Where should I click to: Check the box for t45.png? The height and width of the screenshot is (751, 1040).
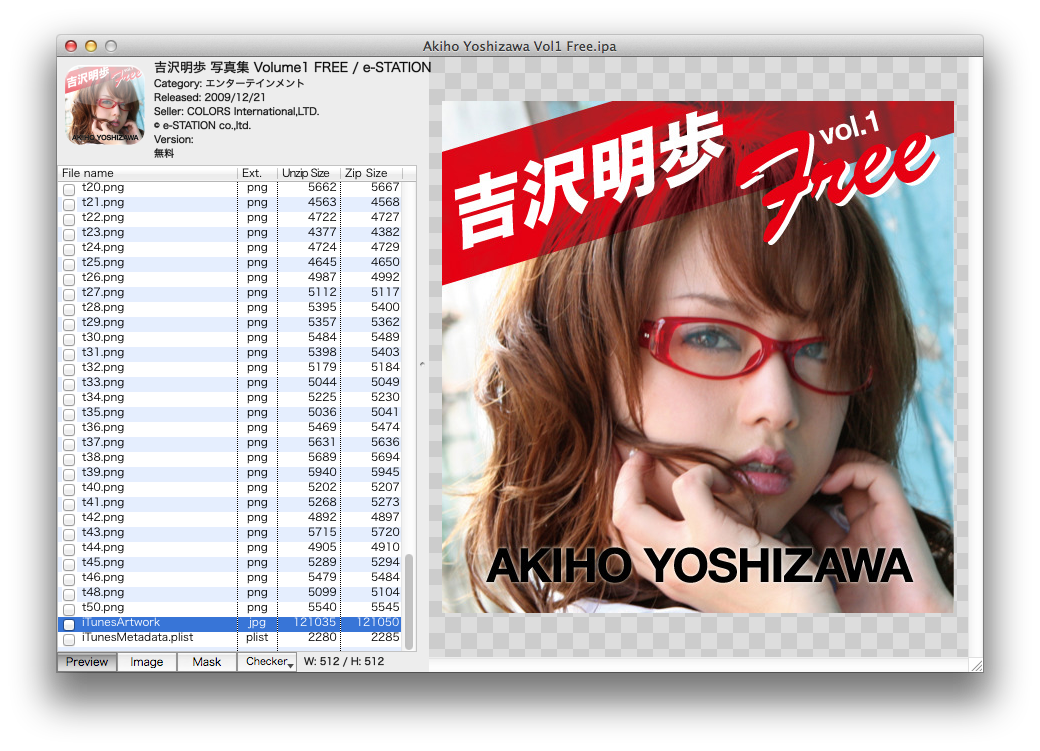[x=69, y=564]
